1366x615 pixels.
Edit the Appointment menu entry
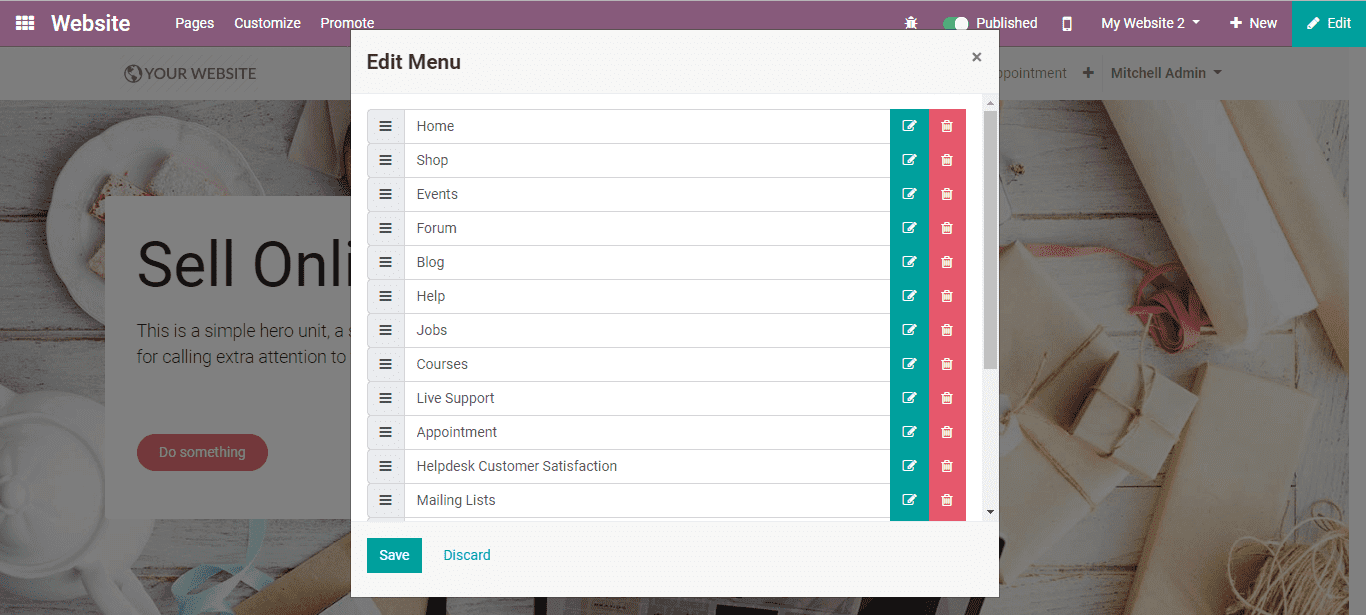(909, 432)
